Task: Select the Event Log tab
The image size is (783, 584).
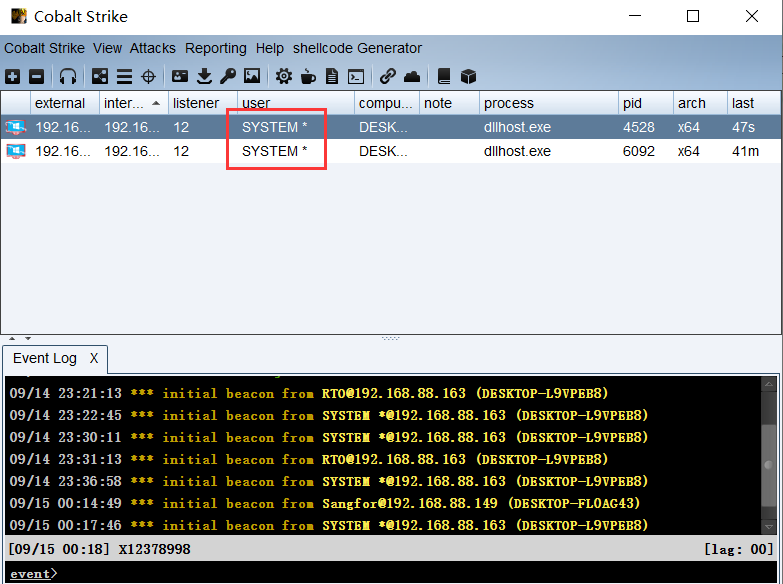Action: pos(45,358)
